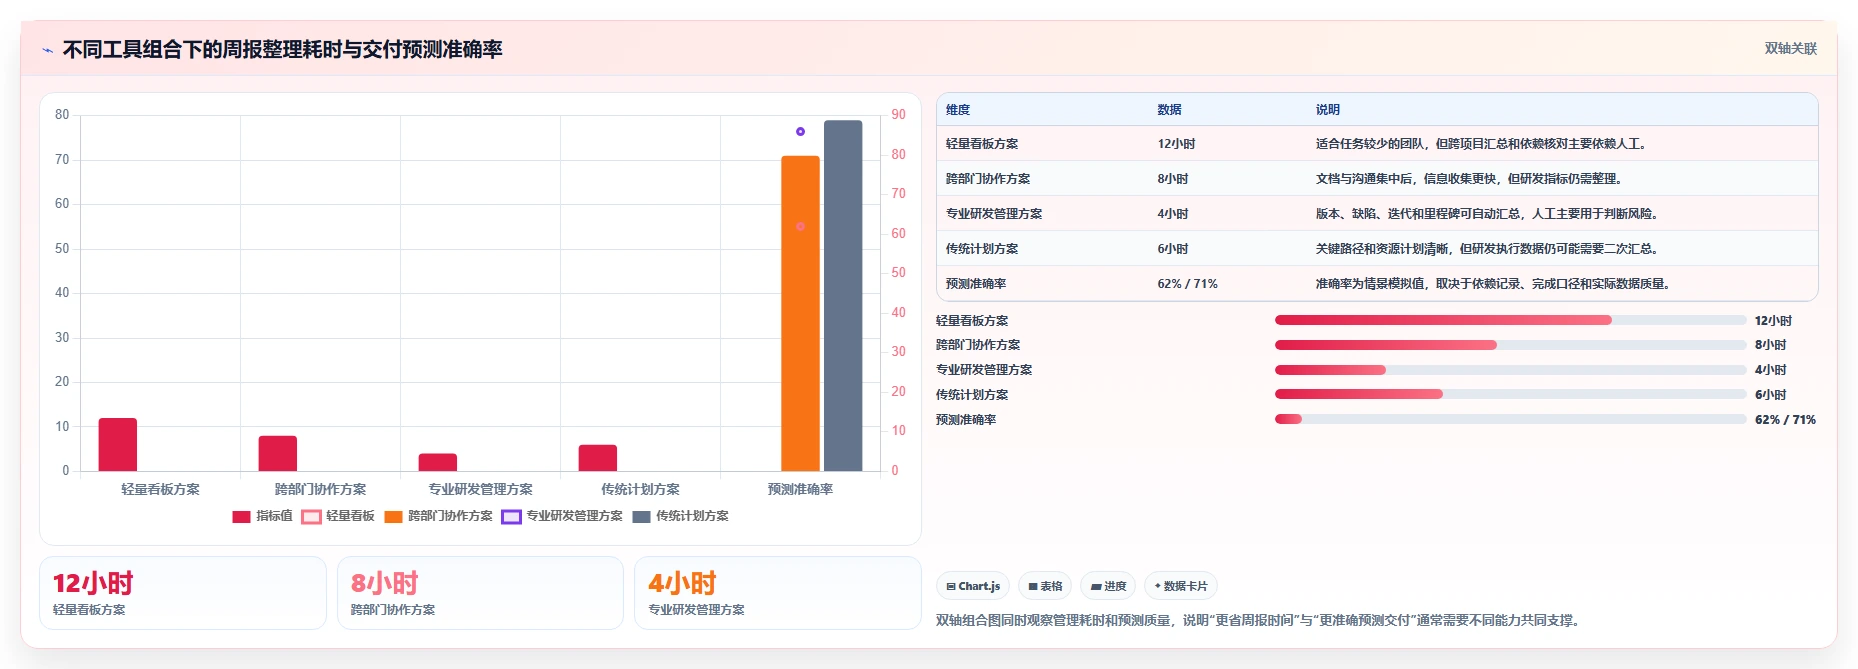Image resolution: width=1858 pixels, height=669 pixels.
Task: Click the 12小时 label beside the progress bar
Action: [1773, 321]
